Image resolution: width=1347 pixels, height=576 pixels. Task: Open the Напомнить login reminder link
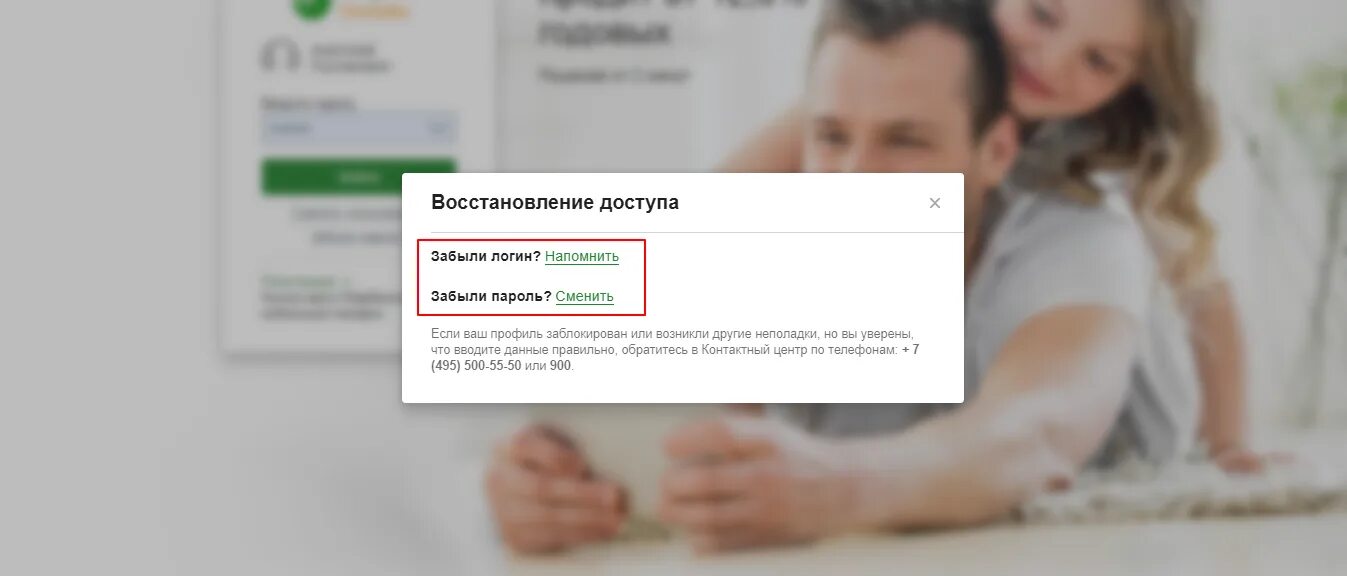(x=582, y=256)
